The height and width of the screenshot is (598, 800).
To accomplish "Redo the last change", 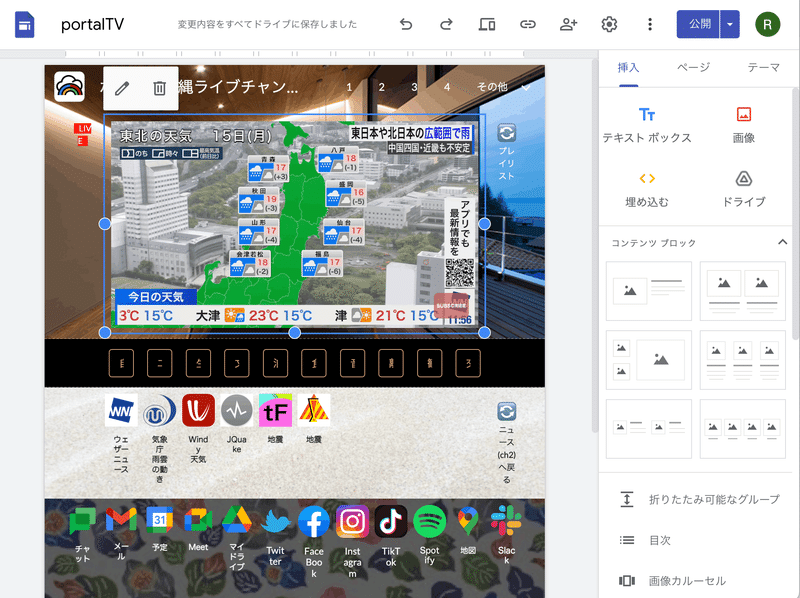I will [446, 24].
